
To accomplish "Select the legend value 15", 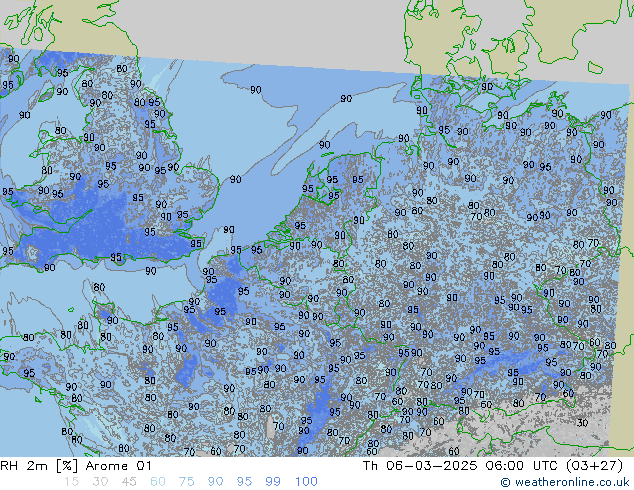I will [71, 482].
